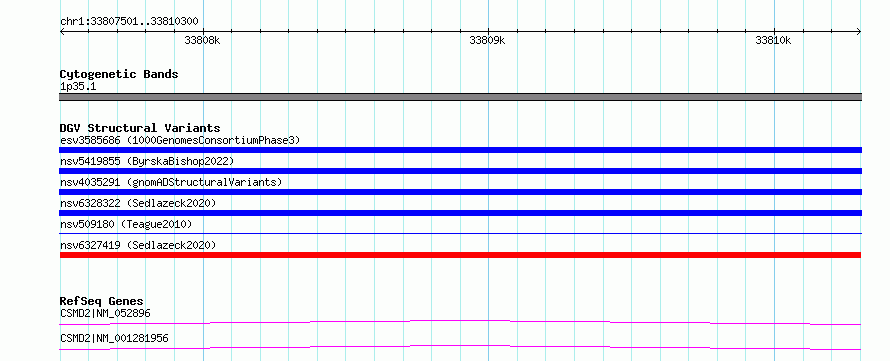This screenshot has width=890, height=361.
Task: Click the blue bar for nsv6328322
Action: click(x=460, y=213)
